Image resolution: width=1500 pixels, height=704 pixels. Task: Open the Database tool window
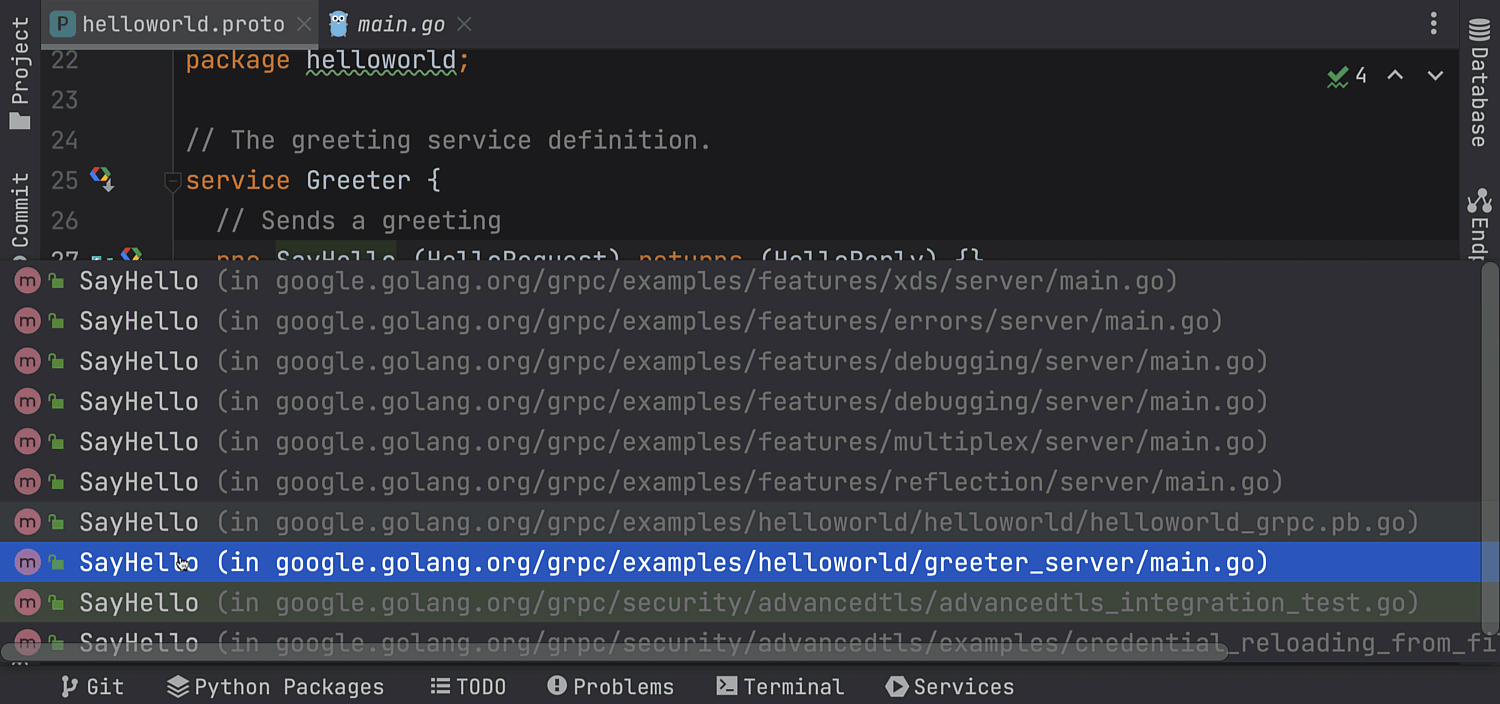pos(1479,85)
